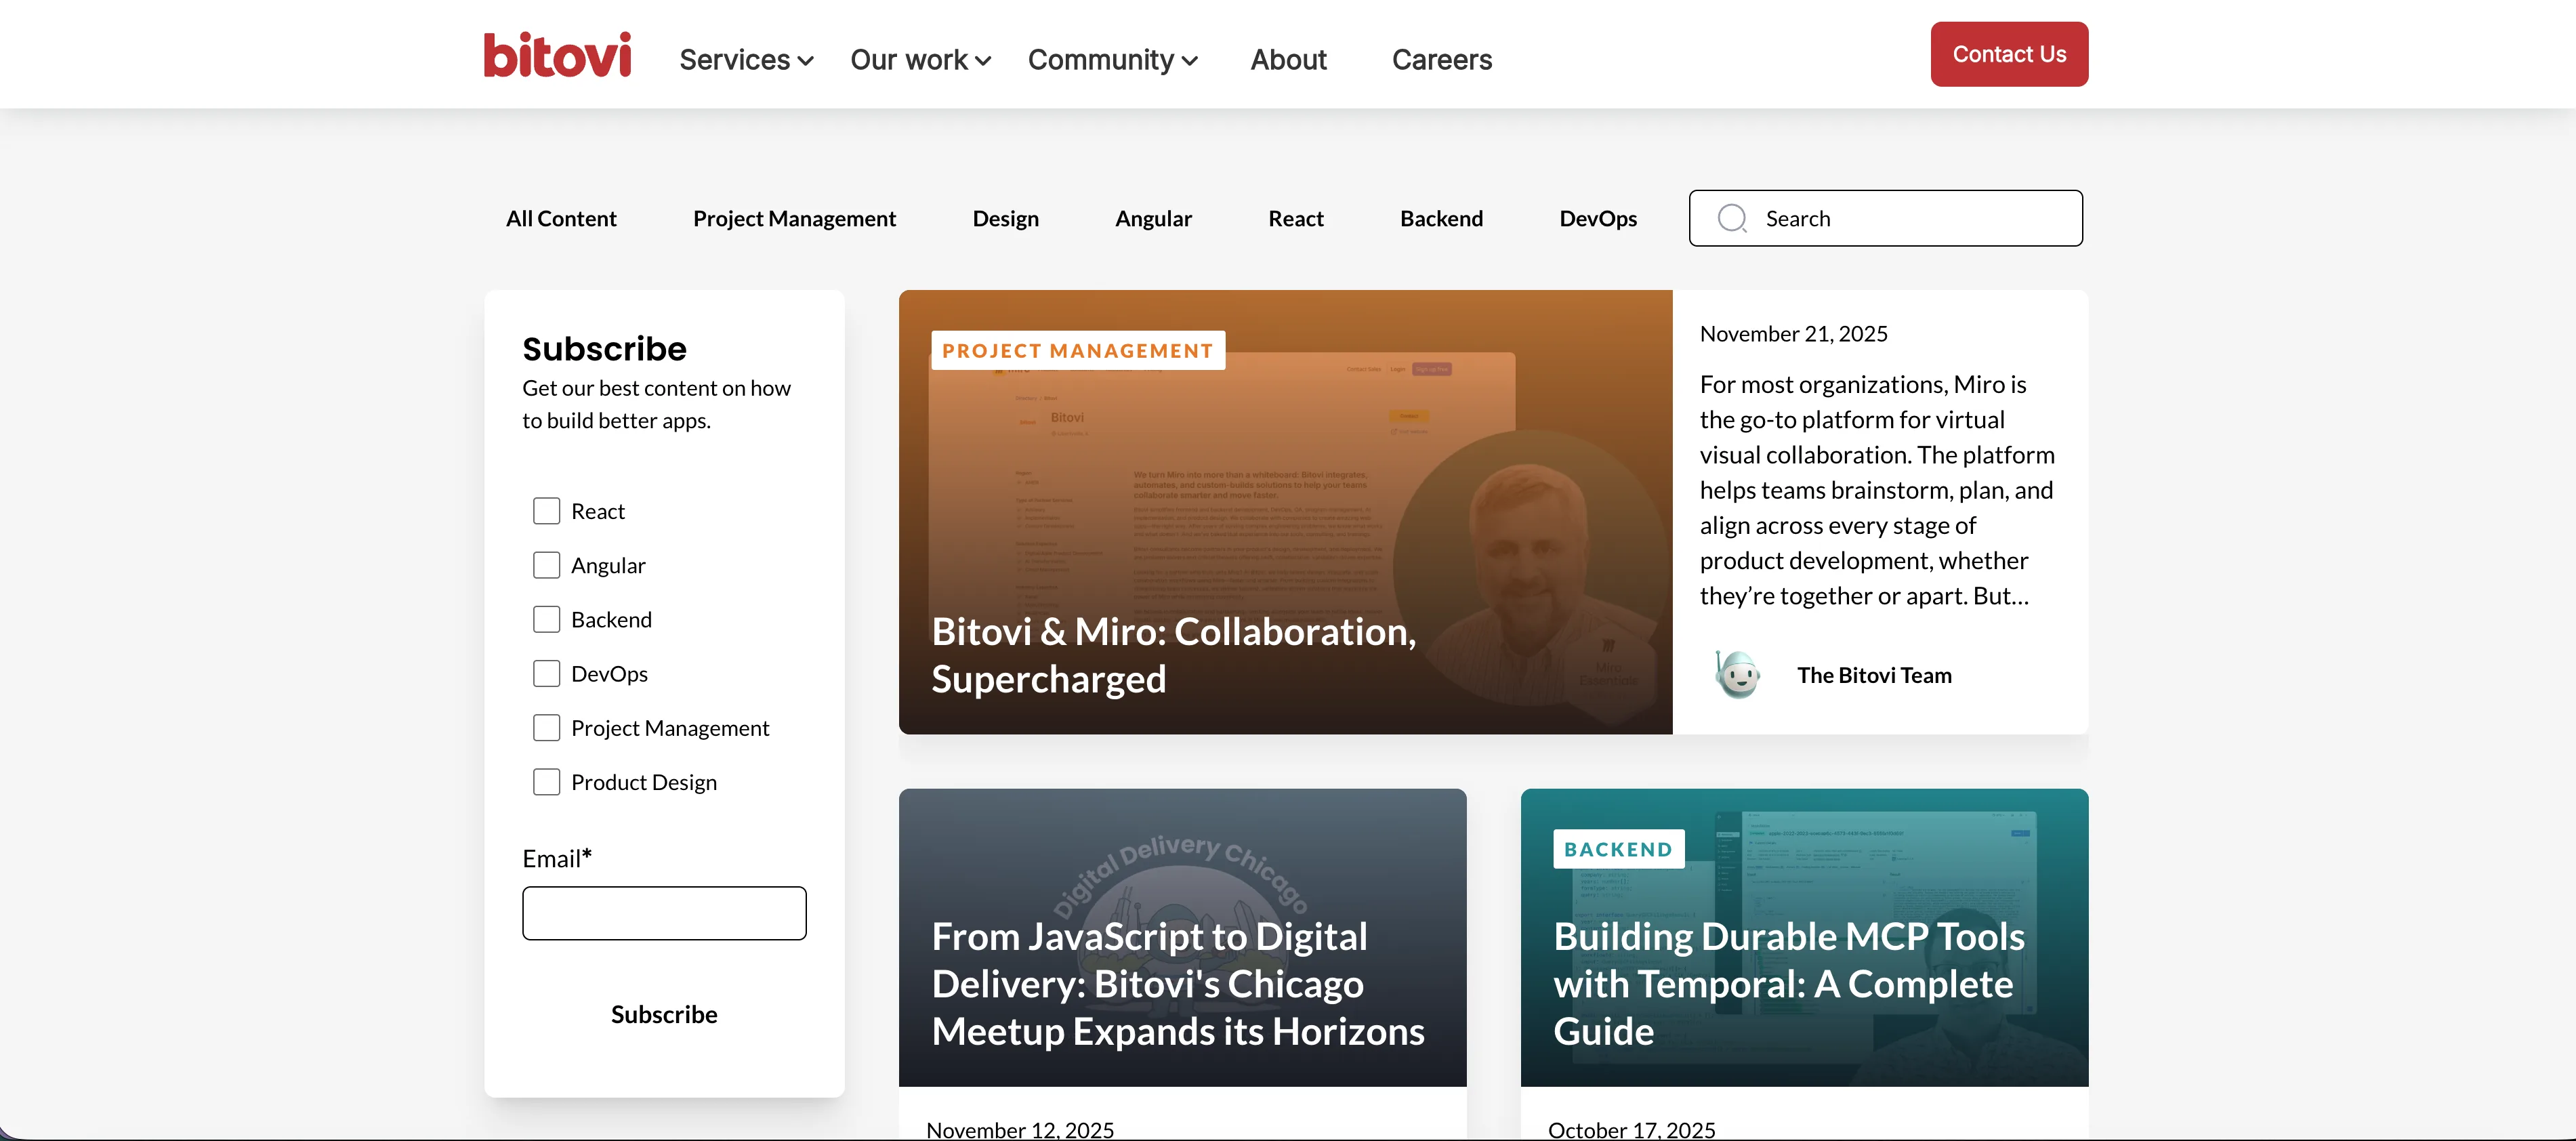Go to the Bitovi logo homepage
This screenshot has width=2576, height=1141.
[x=557, y=54]
